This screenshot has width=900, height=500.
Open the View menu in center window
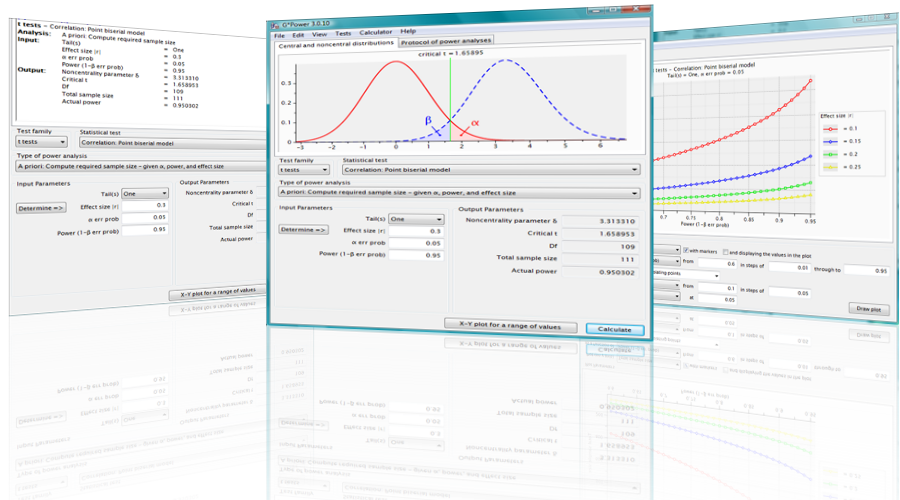click(319, 34)
